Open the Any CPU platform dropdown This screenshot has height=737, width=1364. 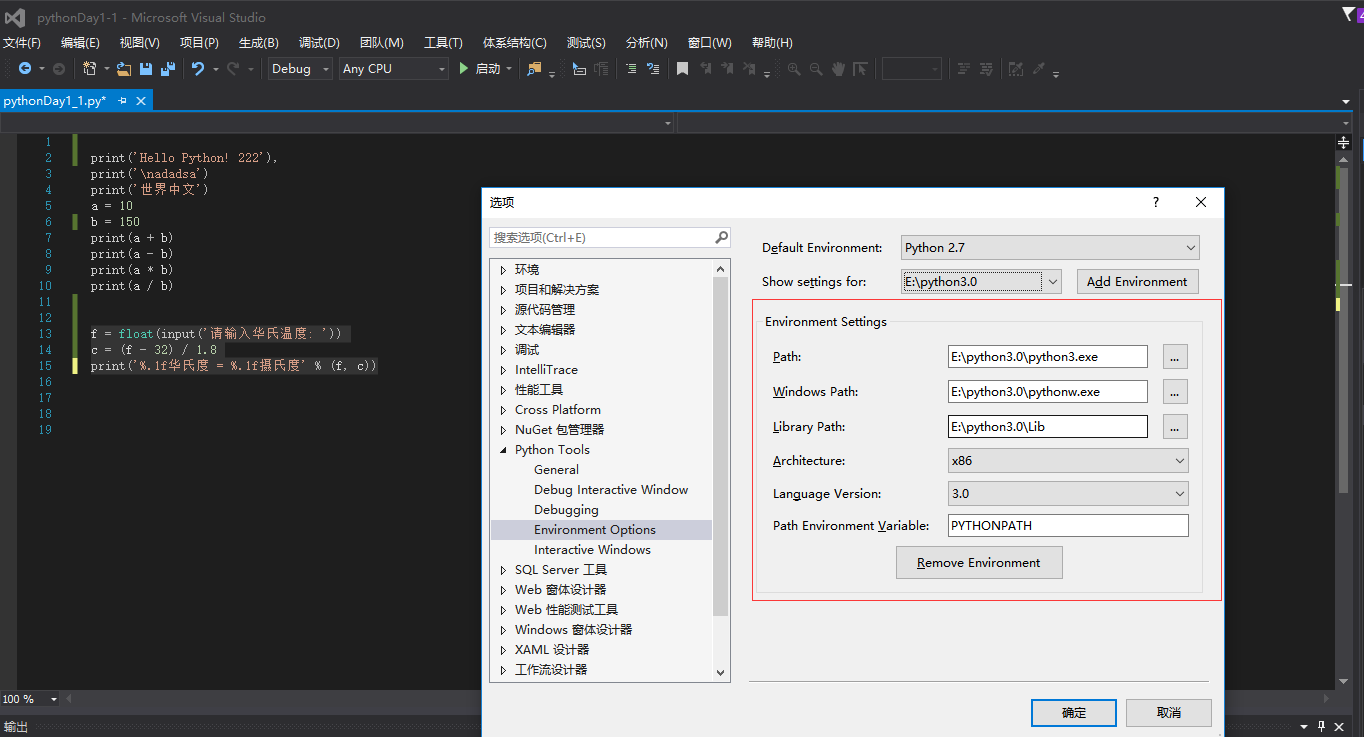coord(392,68)
